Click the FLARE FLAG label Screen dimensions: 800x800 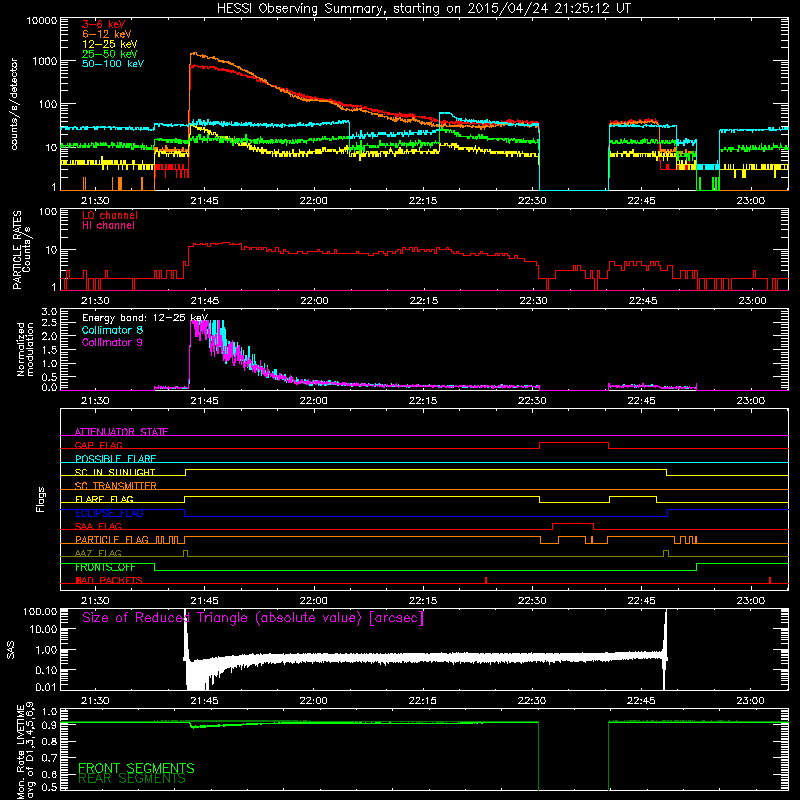coord(104,499)
